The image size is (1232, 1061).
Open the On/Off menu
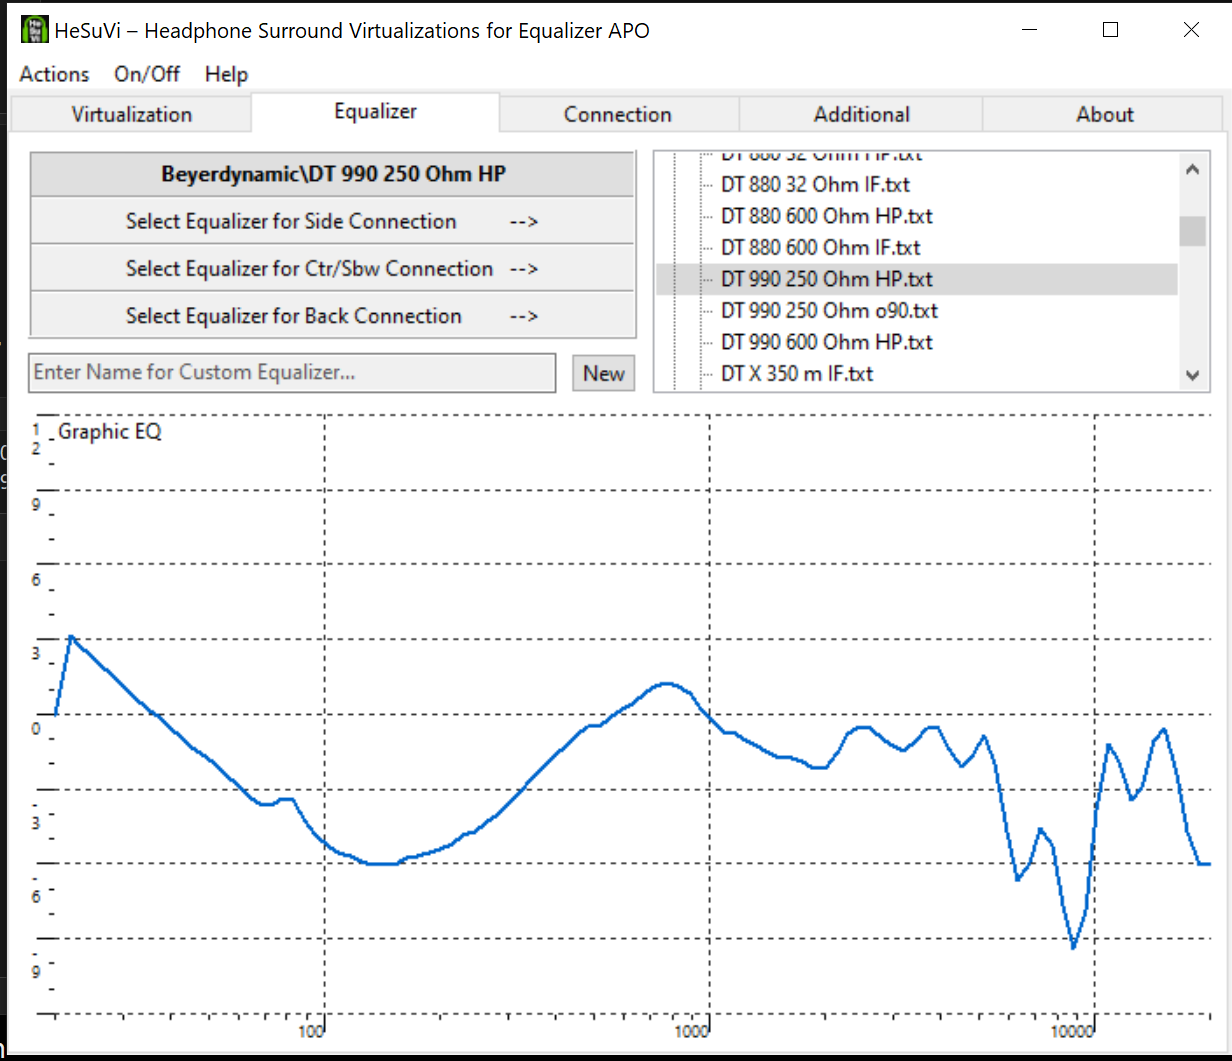pyautogui.click(x=147, y=74)
